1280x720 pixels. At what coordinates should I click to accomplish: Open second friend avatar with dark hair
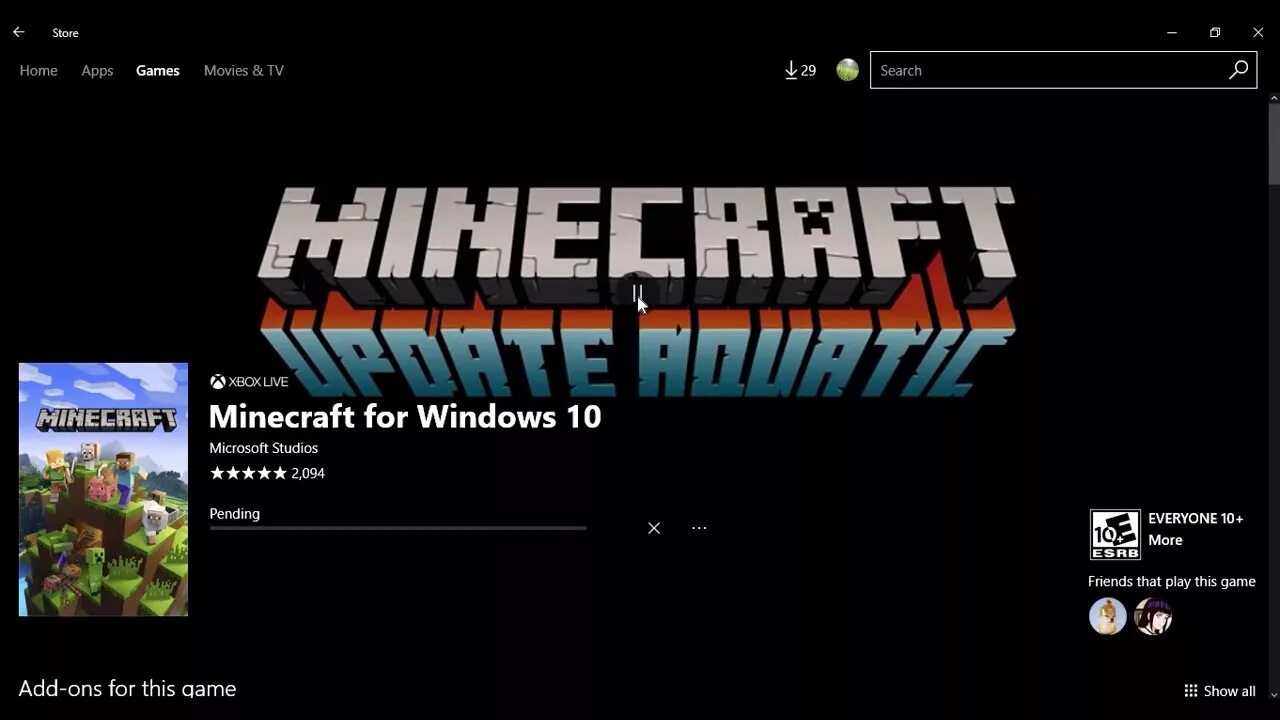tap(1153, 616)
